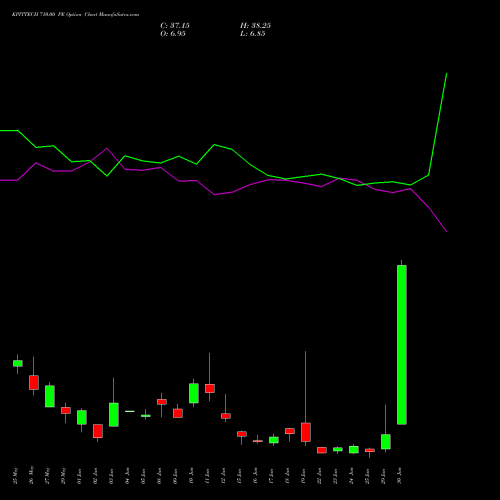Click the 02 Jun date label
The width and height of the screenshot is (500, 500).
click(96, 476)
